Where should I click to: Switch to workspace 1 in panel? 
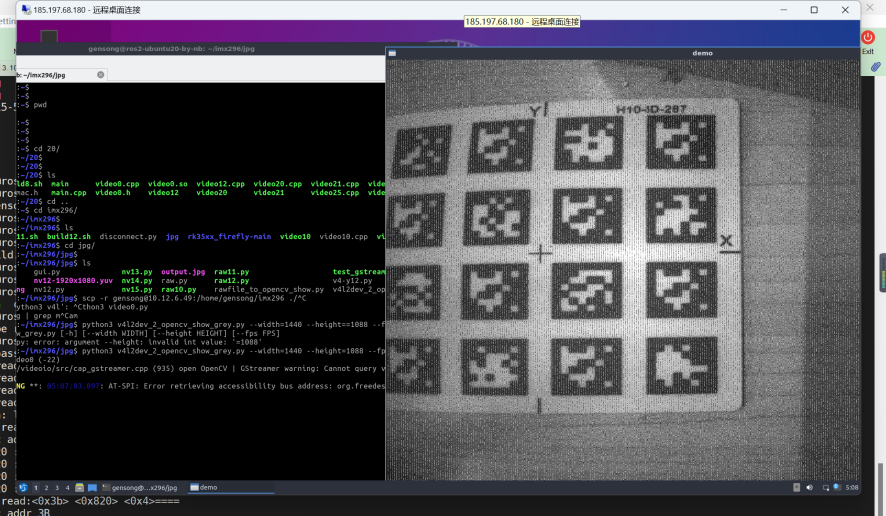36,487
